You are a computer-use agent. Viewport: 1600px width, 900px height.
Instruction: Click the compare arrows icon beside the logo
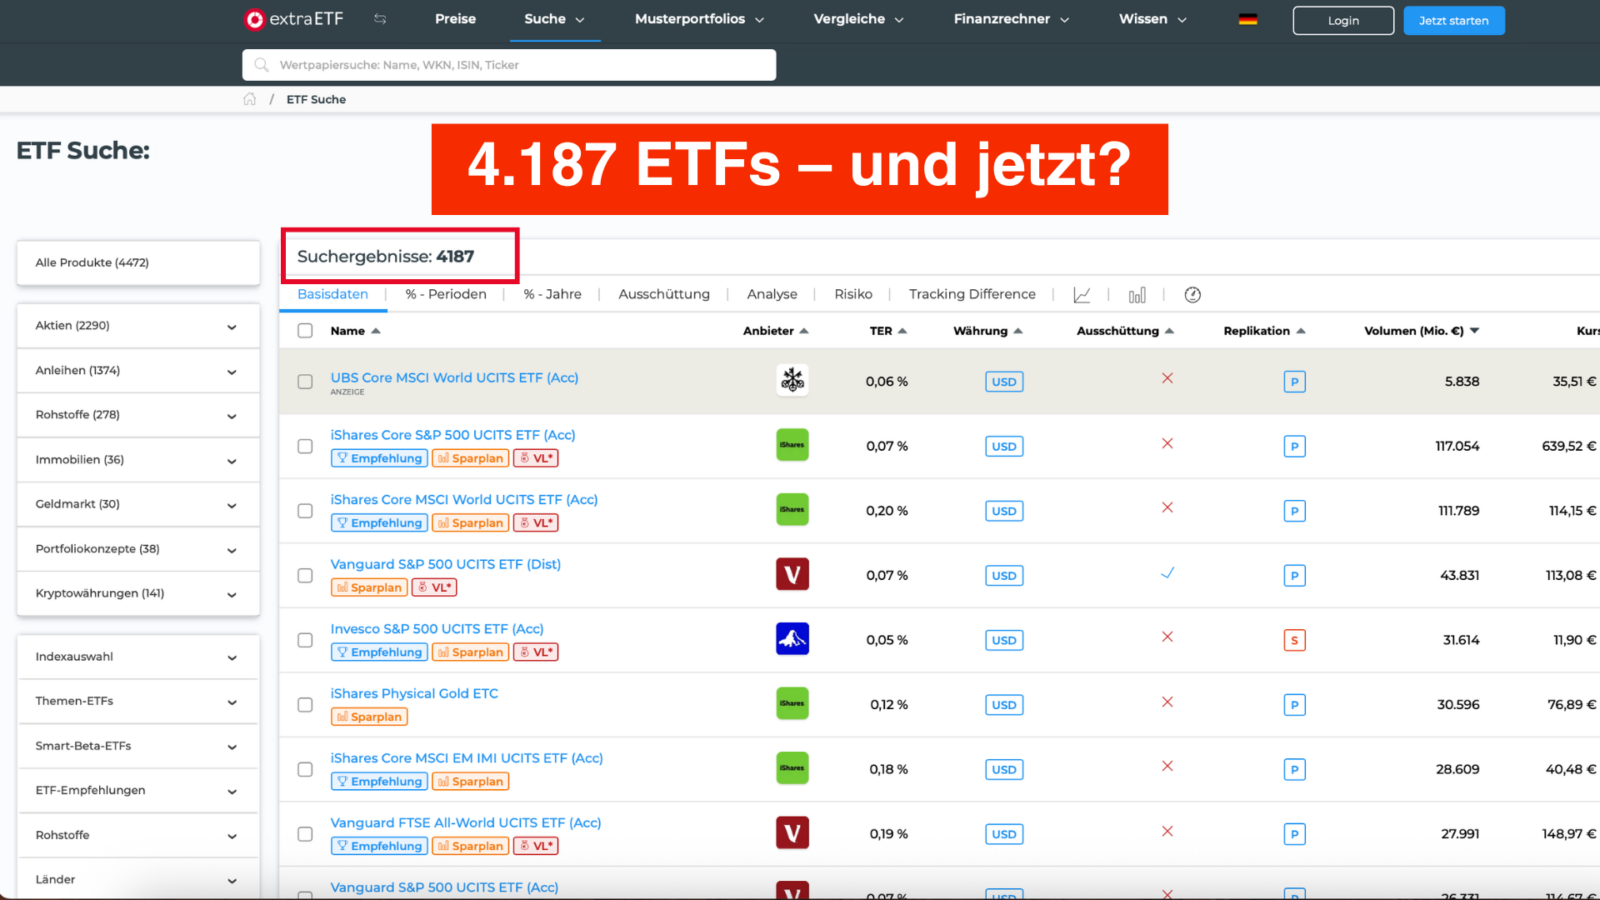click(x=380, y=19)
